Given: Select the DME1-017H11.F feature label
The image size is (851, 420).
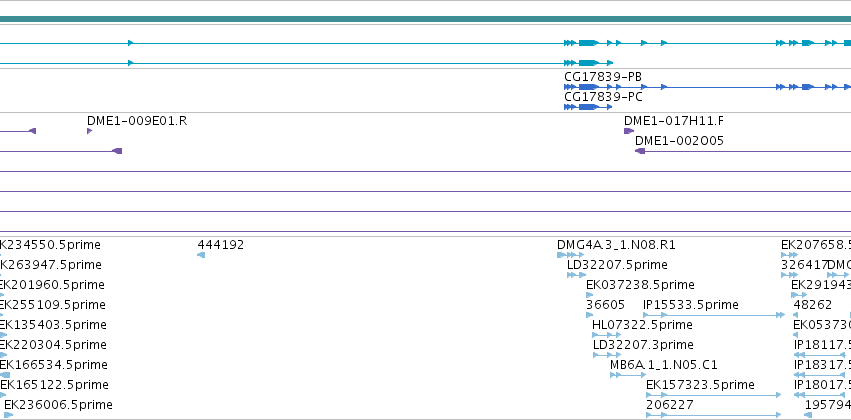Looking at the screenshot, I should pyautogui.click(x=674, y=120).
